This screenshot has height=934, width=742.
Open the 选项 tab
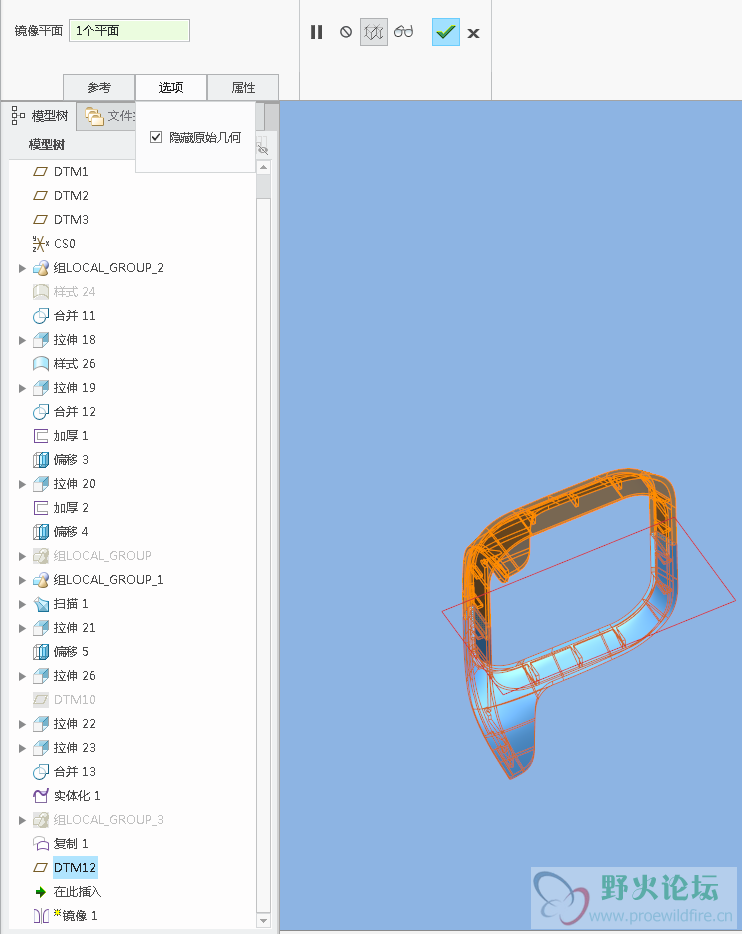(x=171, y=88)
